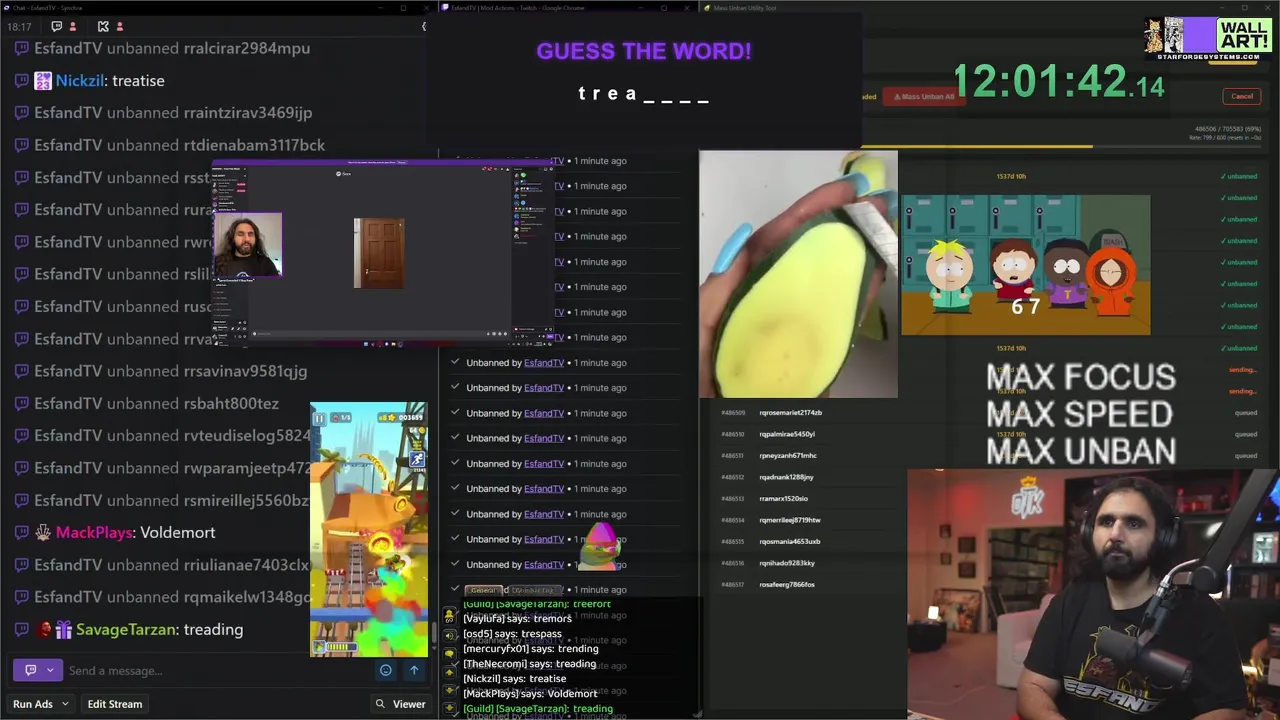Click the Send a message input field

point(218,670)
